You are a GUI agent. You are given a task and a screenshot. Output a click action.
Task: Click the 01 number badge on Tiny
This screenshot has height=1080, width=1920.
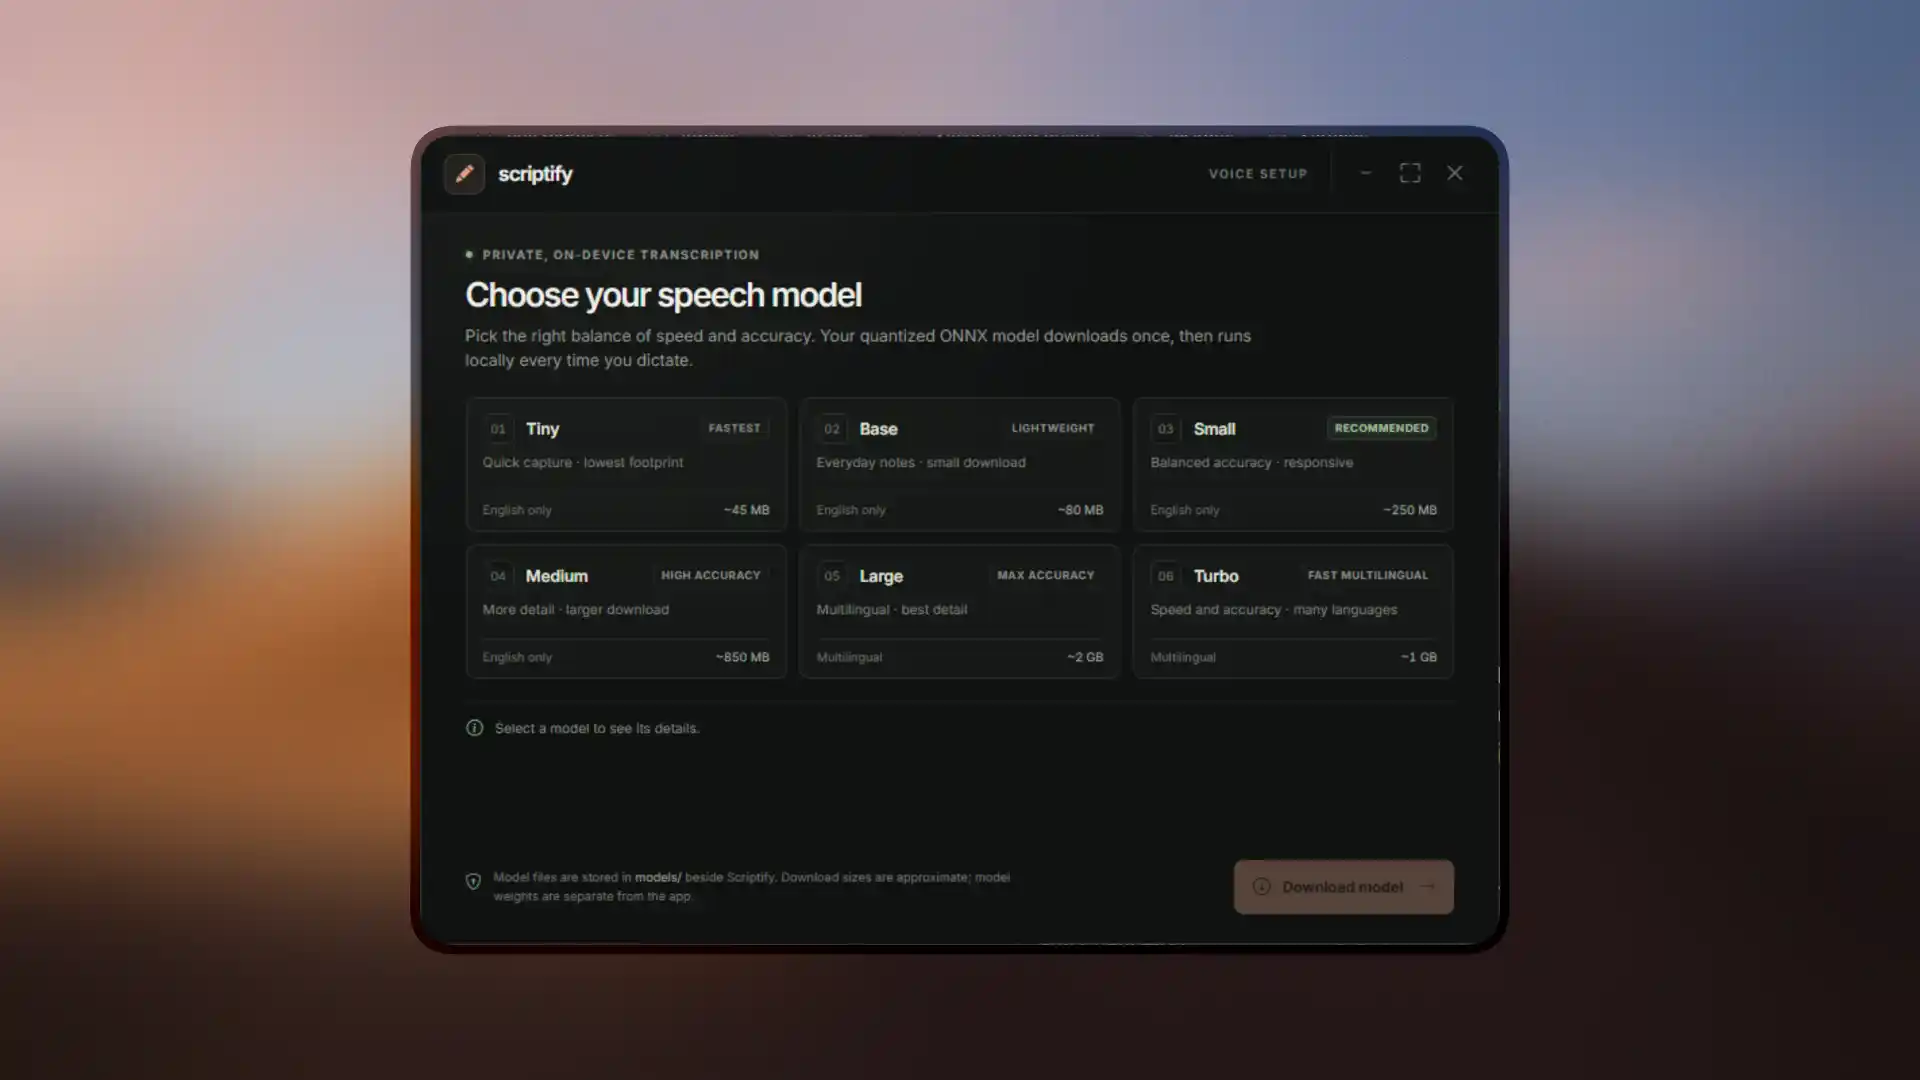pos(498,429)
